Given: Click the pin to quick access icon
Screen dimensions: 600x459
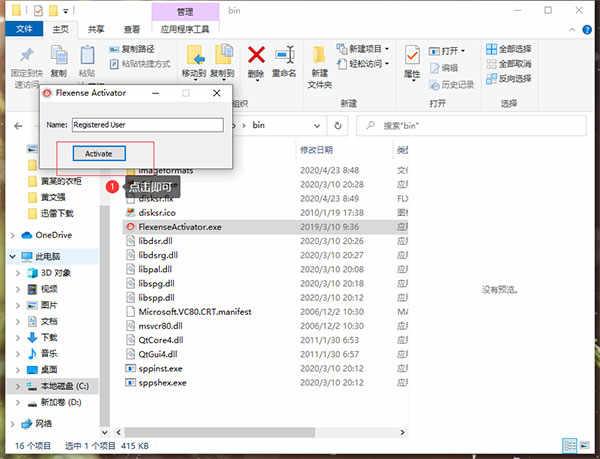Looking at the screenshot, I should pyautogui.click(x=26, y=56).
